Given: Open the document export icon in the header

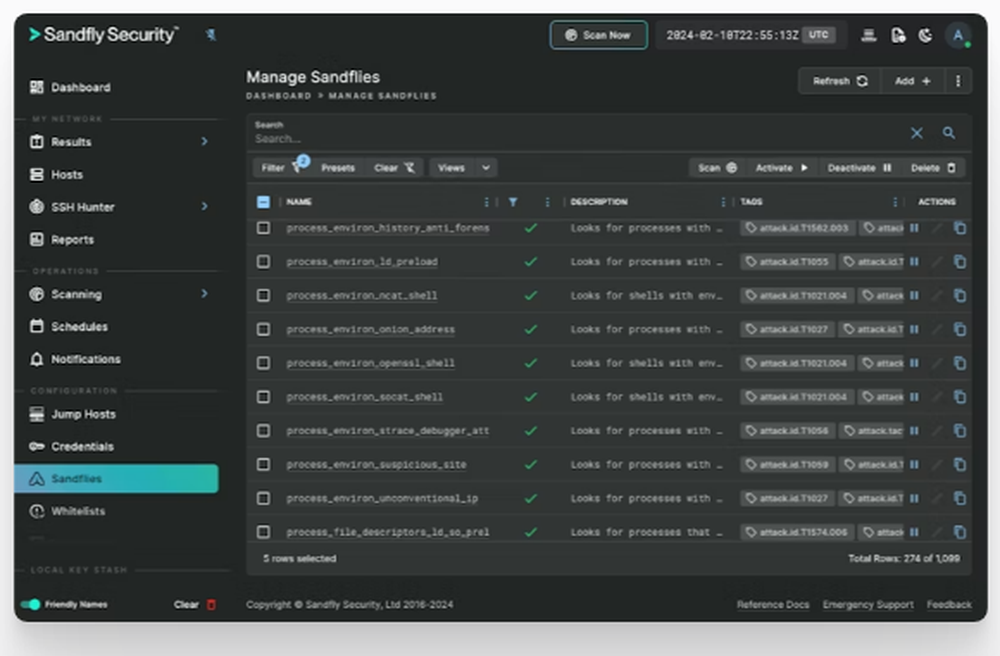Looking at the screenshot, I should tap(897, 34).
